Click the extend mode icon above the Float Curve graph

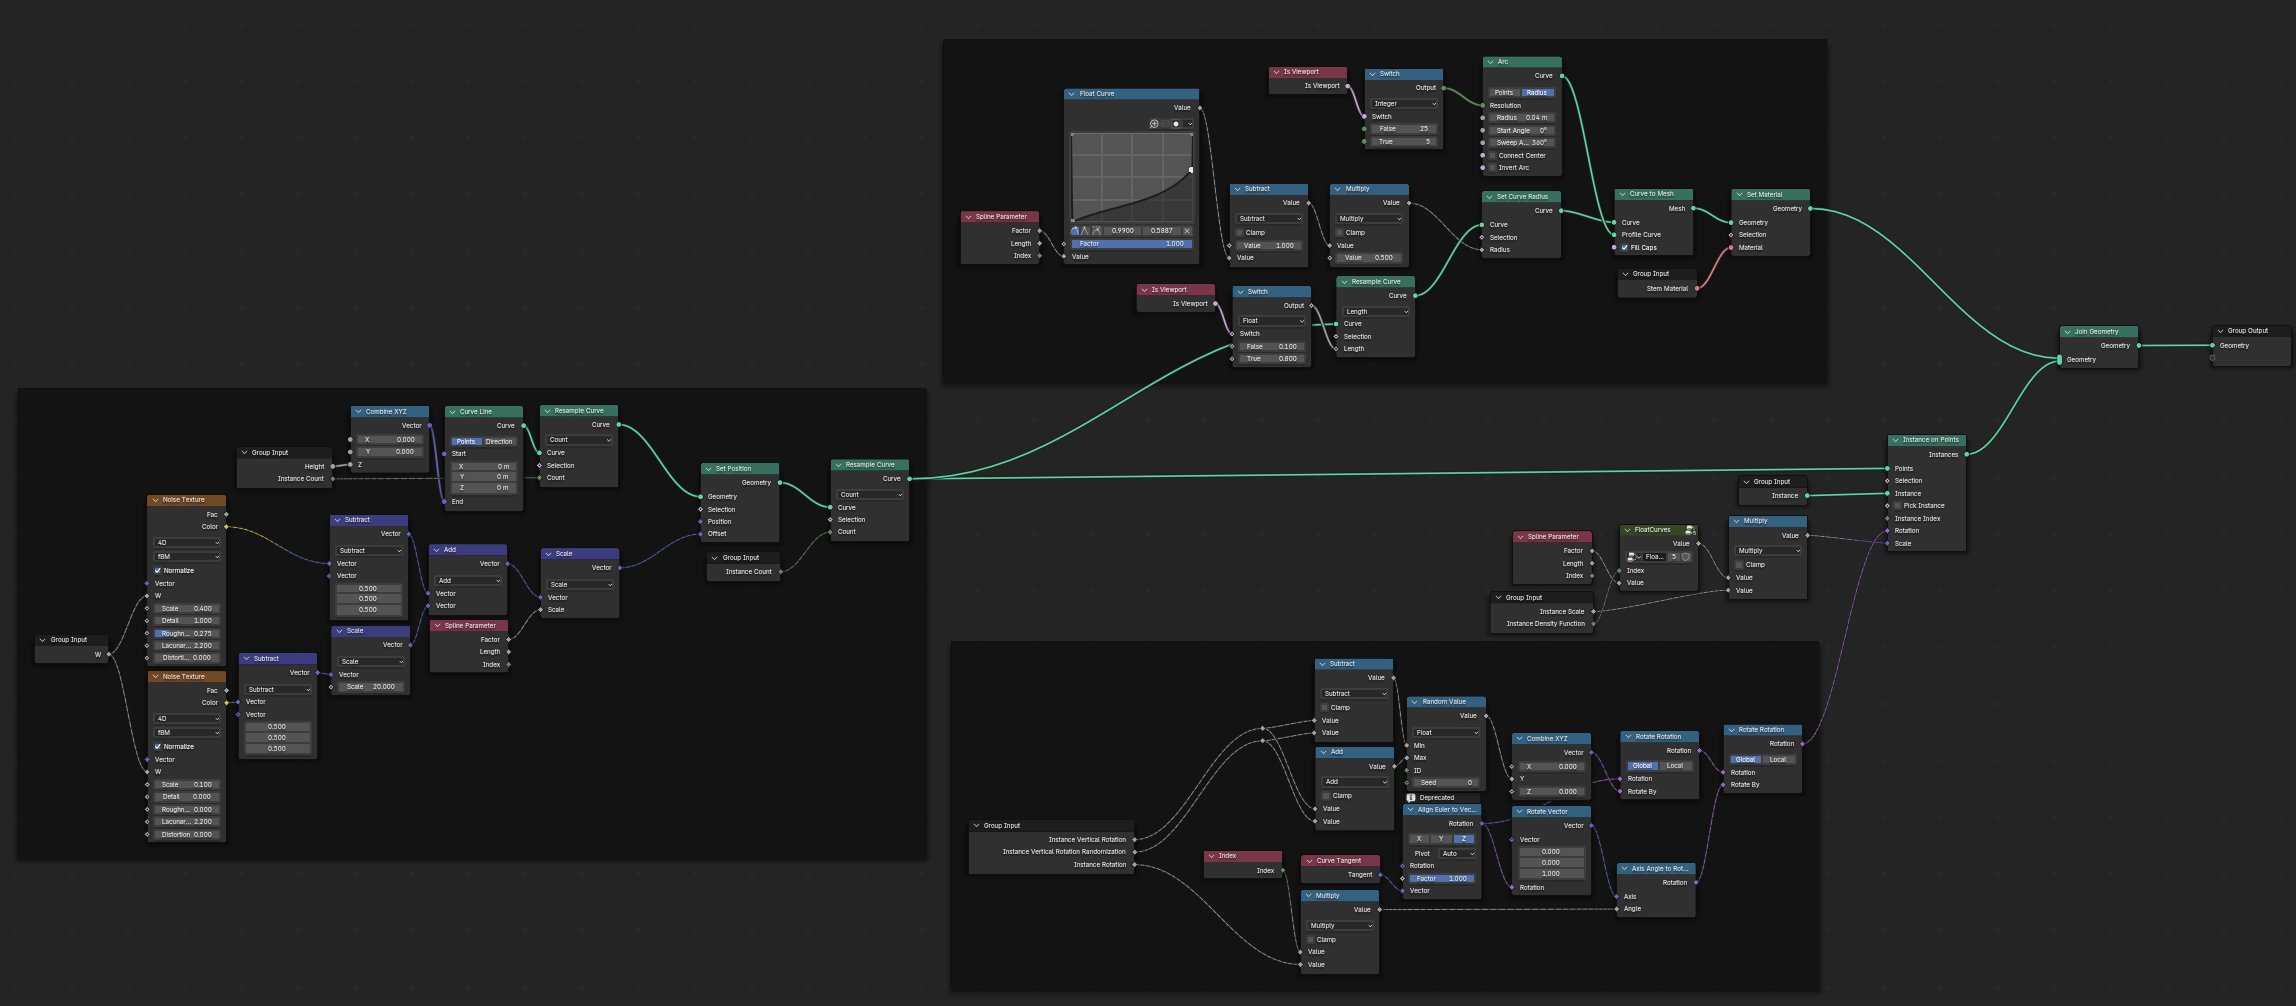pos(1176,124)
